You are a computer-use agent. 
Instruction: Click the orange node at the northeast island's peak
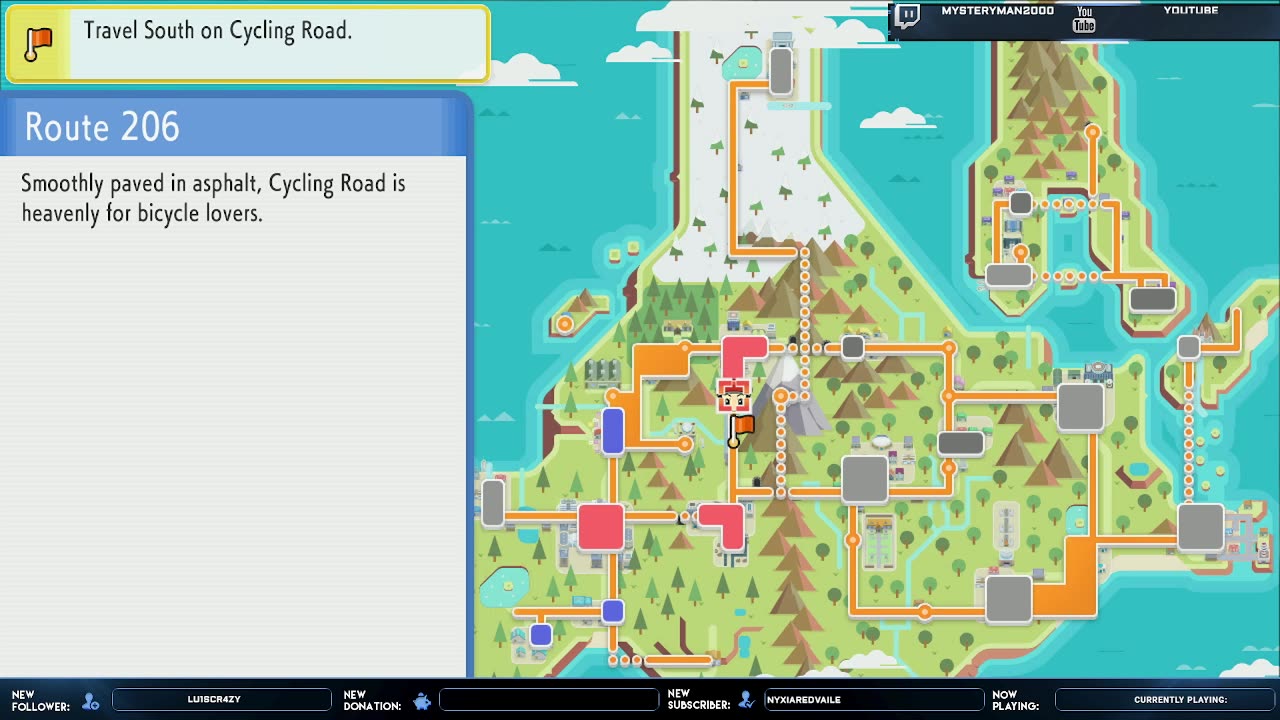pos(1092,132)
